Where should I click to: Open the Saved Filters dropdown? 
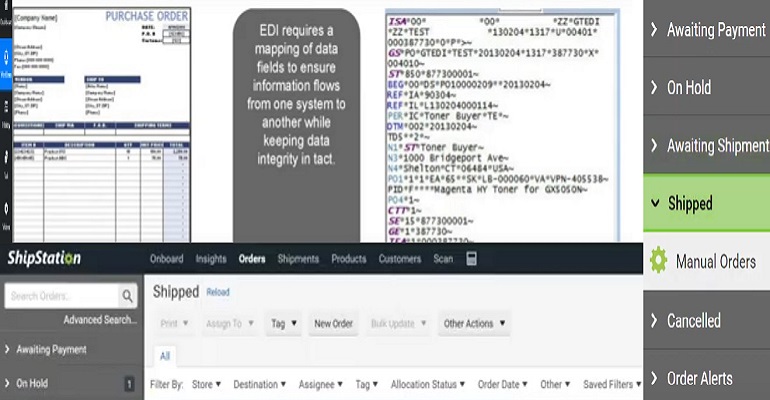click(x=612, y=384)
